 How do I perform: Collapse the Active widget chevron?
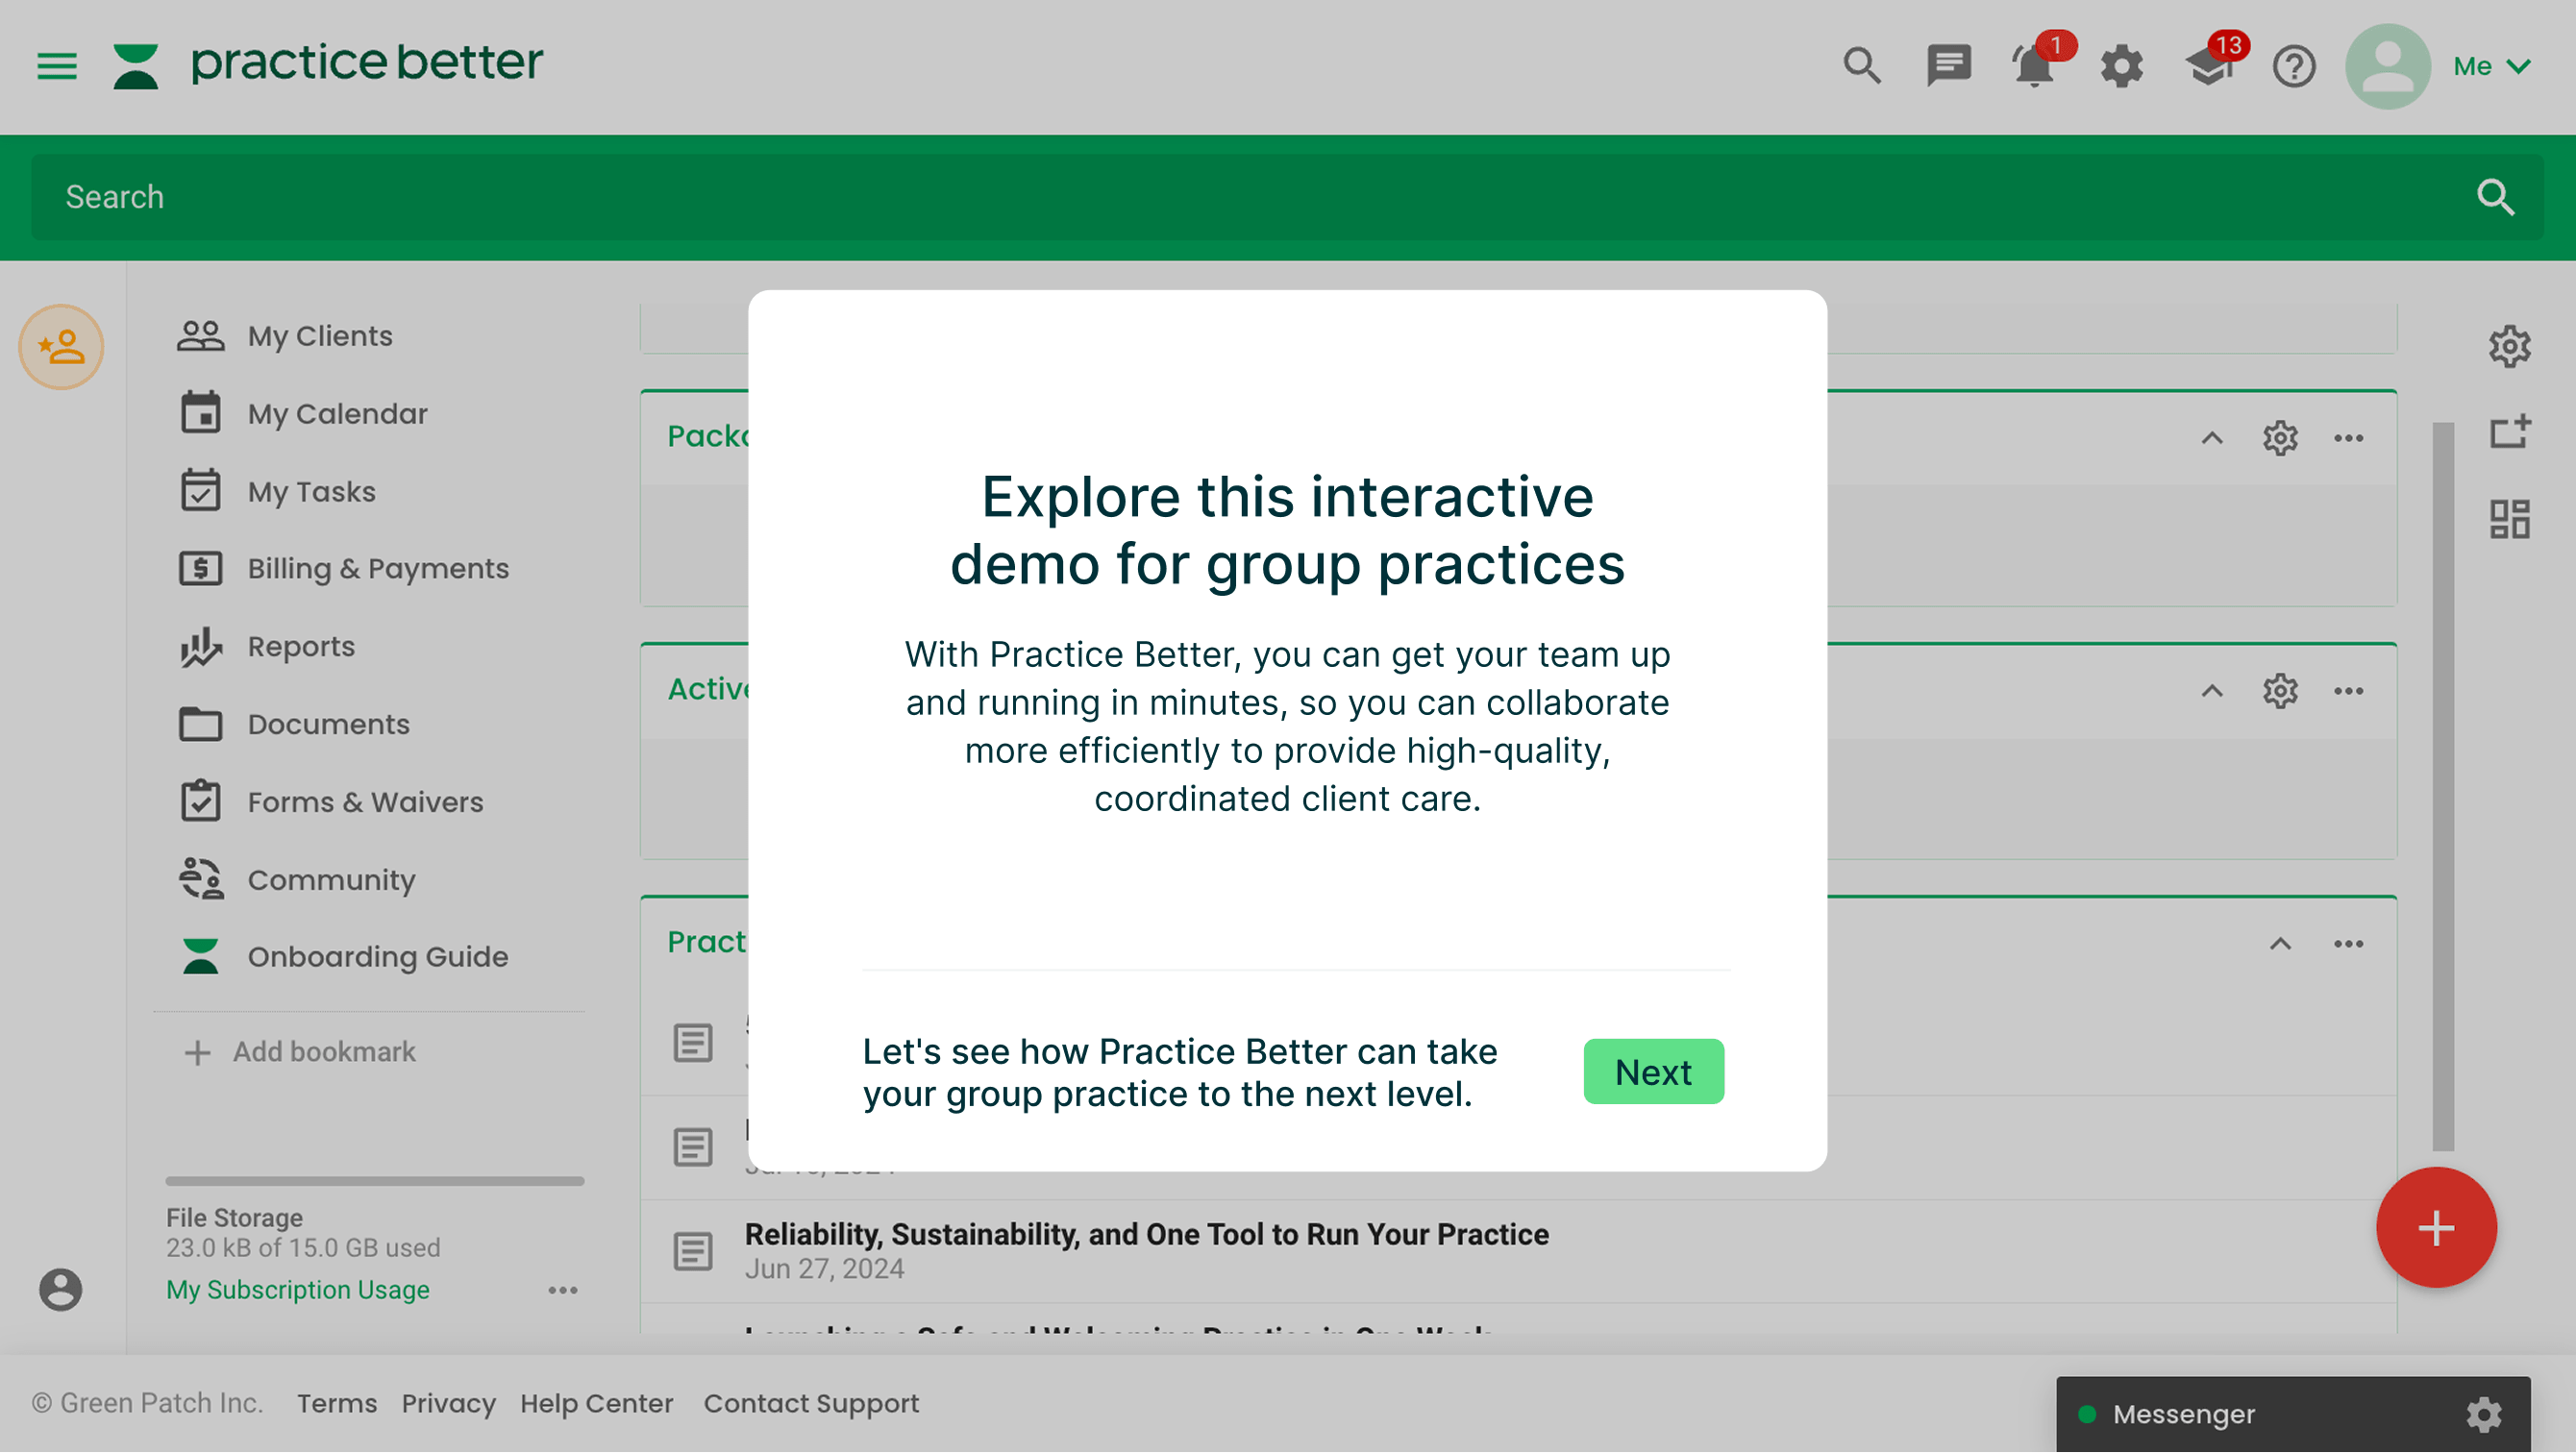tap(2212, 691)
